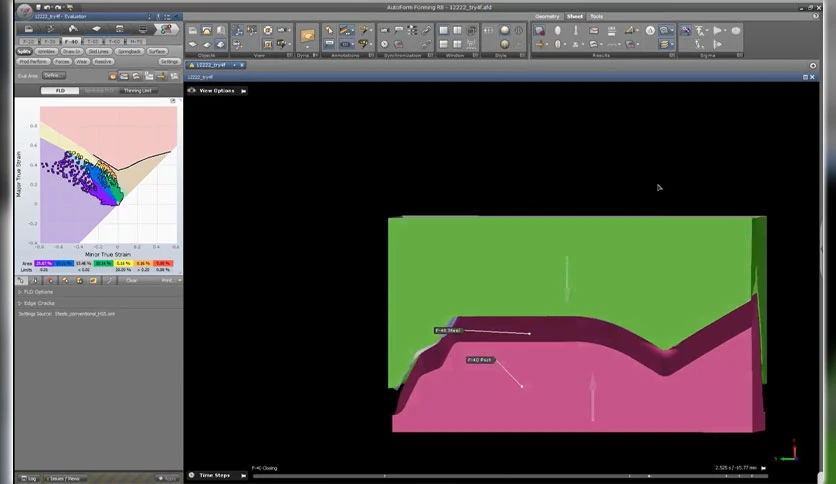Click the Dynamic section tool icon

click(x=308, y=36)
